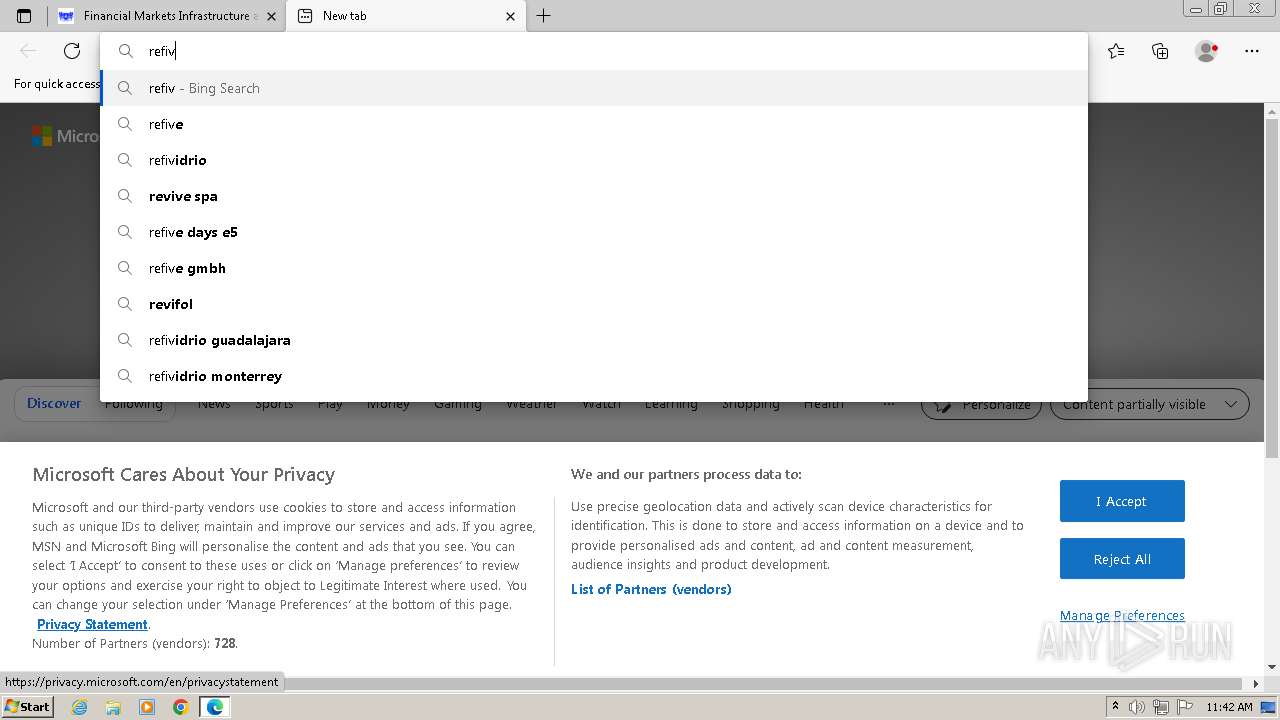Select 'refividrio monterrey' suggestion
The width and height of the screenshot is (1280, 720).
(594, 376)
